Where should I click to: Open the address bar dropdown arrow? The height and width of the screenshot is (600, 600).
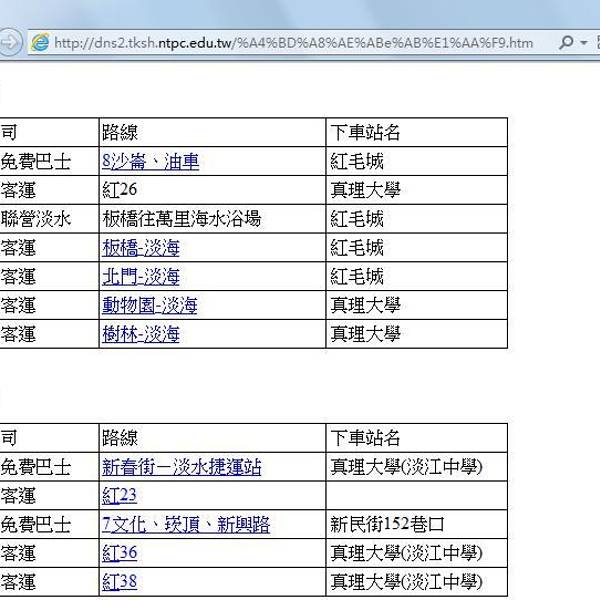(583, 43)
